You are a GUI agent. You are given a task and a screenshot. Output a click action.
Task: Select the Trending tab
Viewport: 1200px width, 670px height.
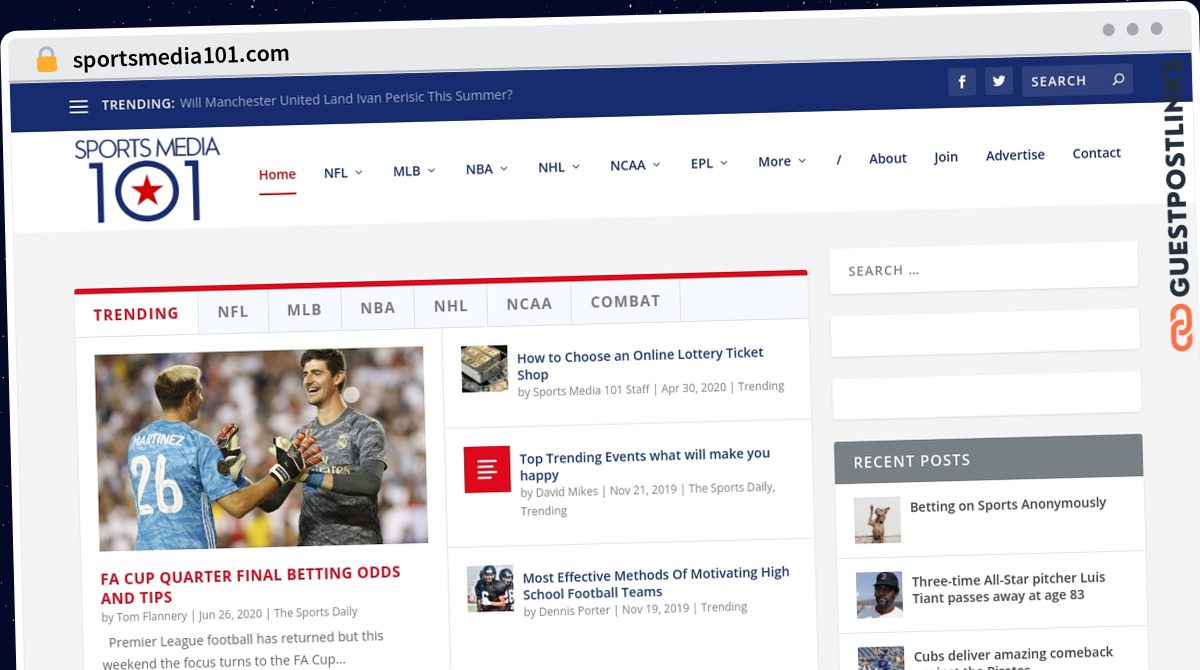(x=136, y=314)
